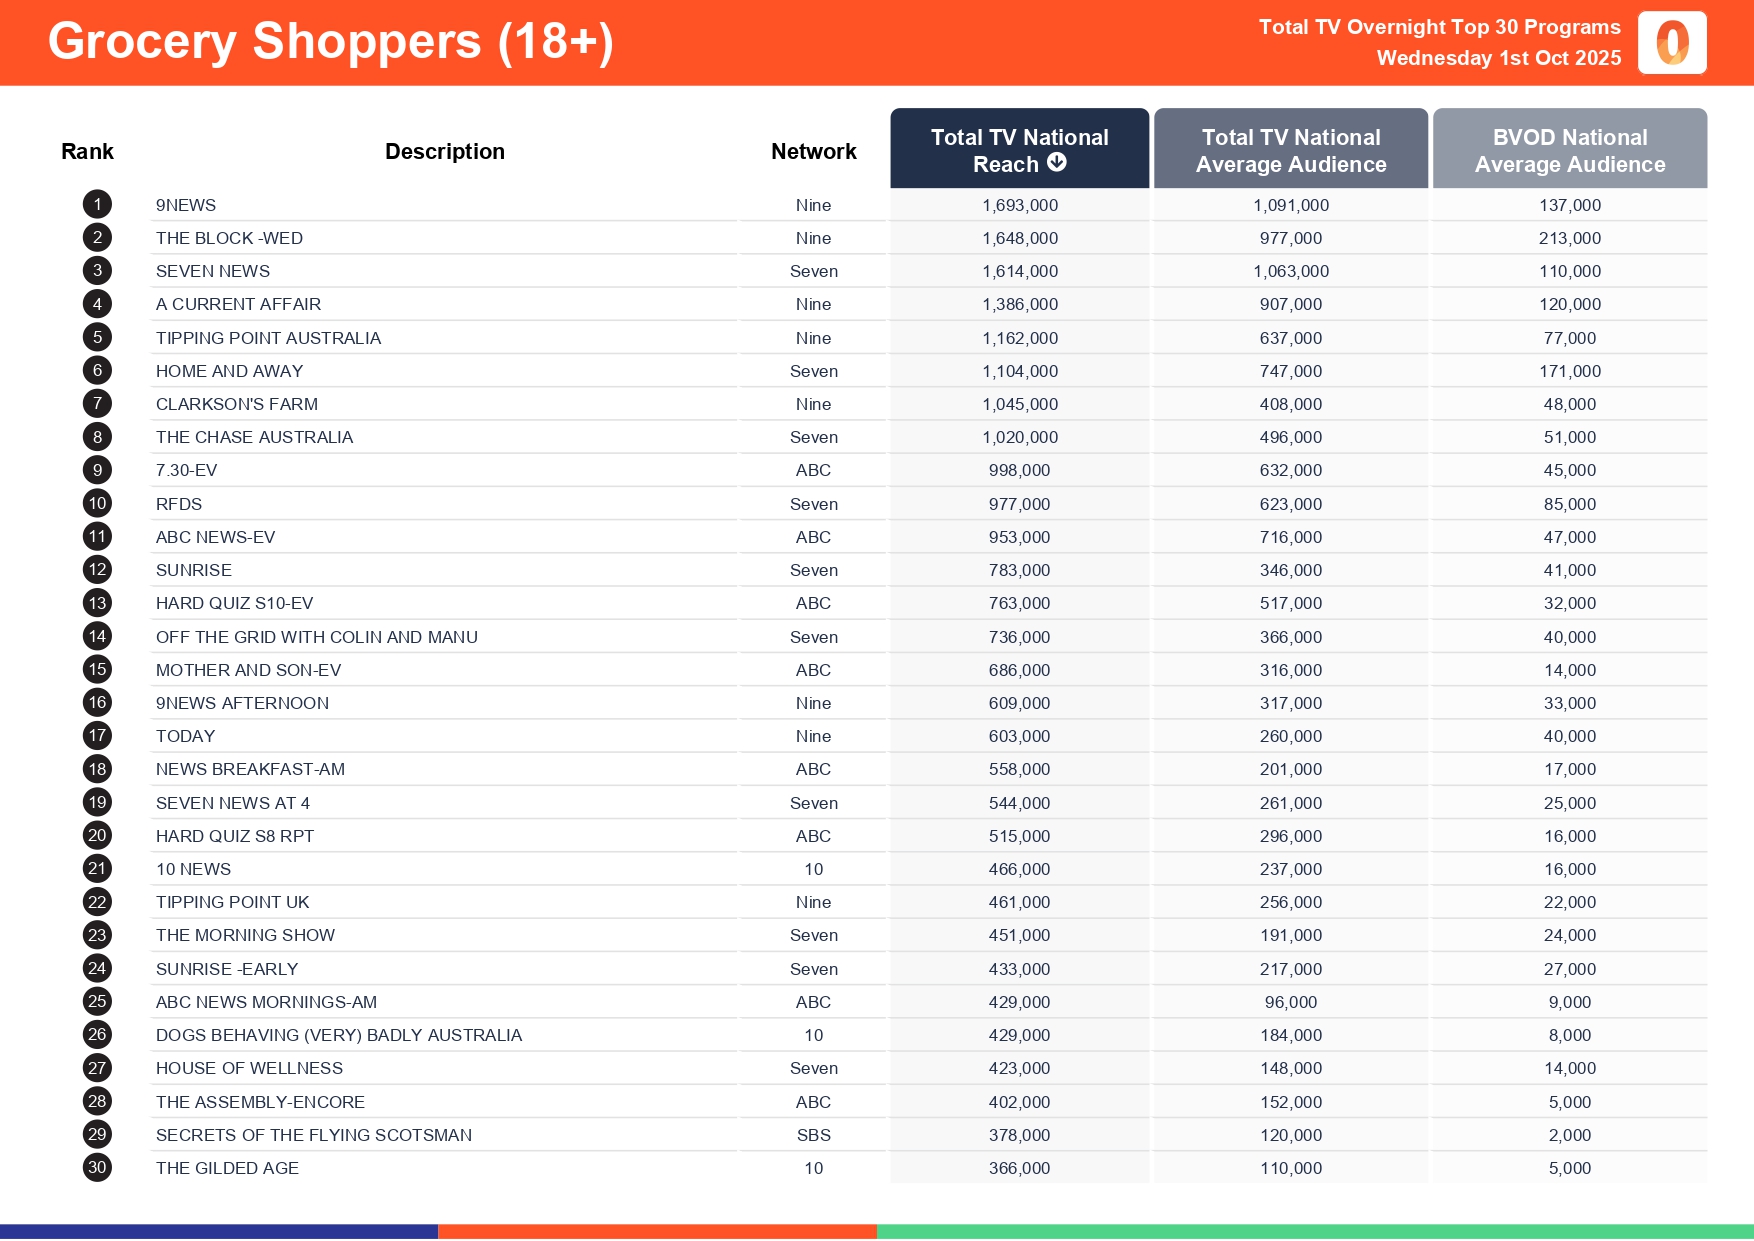Click the sort arrow beside Reach

1057,162
